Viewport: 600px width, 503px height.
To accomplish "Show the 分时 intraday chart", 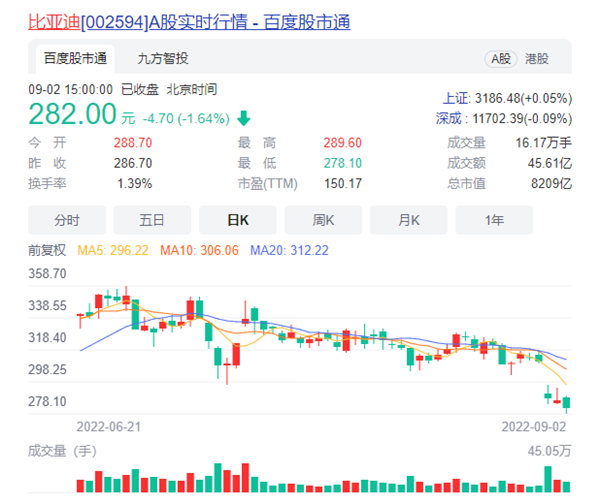I will click(x=67, y=219).
